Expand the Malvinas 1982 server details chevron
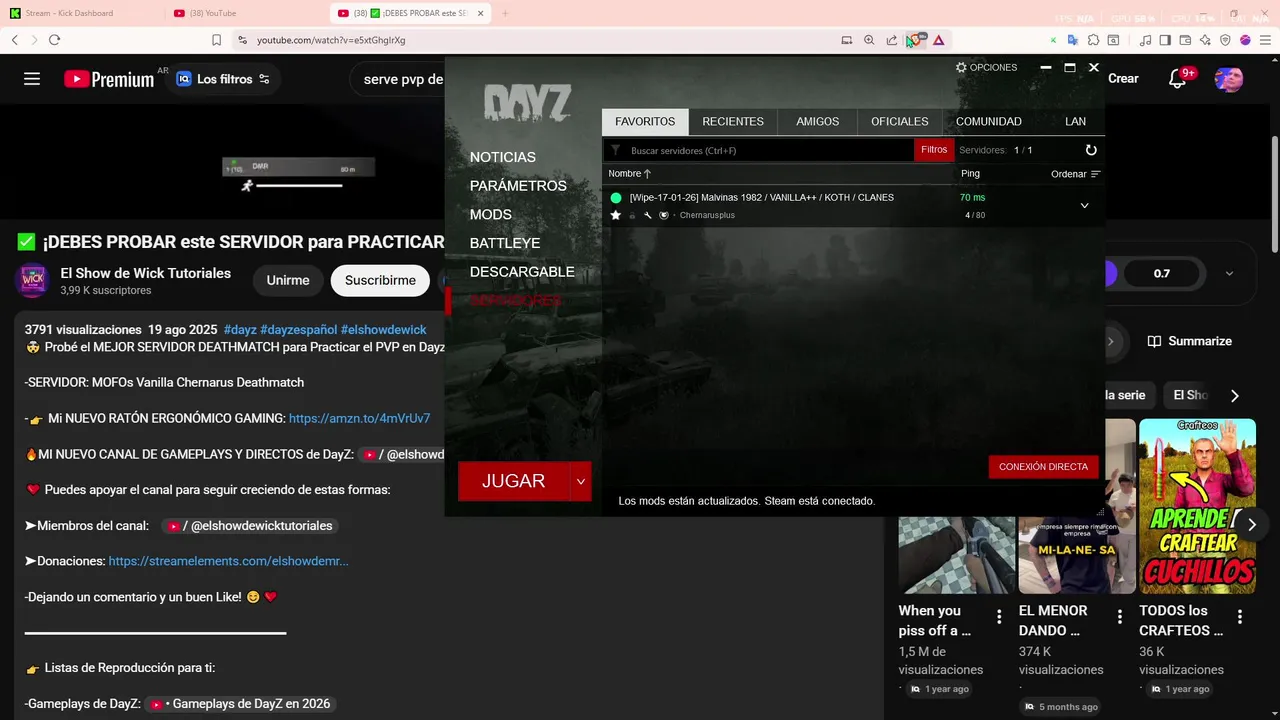This screenshot has height=720, width=1280. coord(1084,206)
